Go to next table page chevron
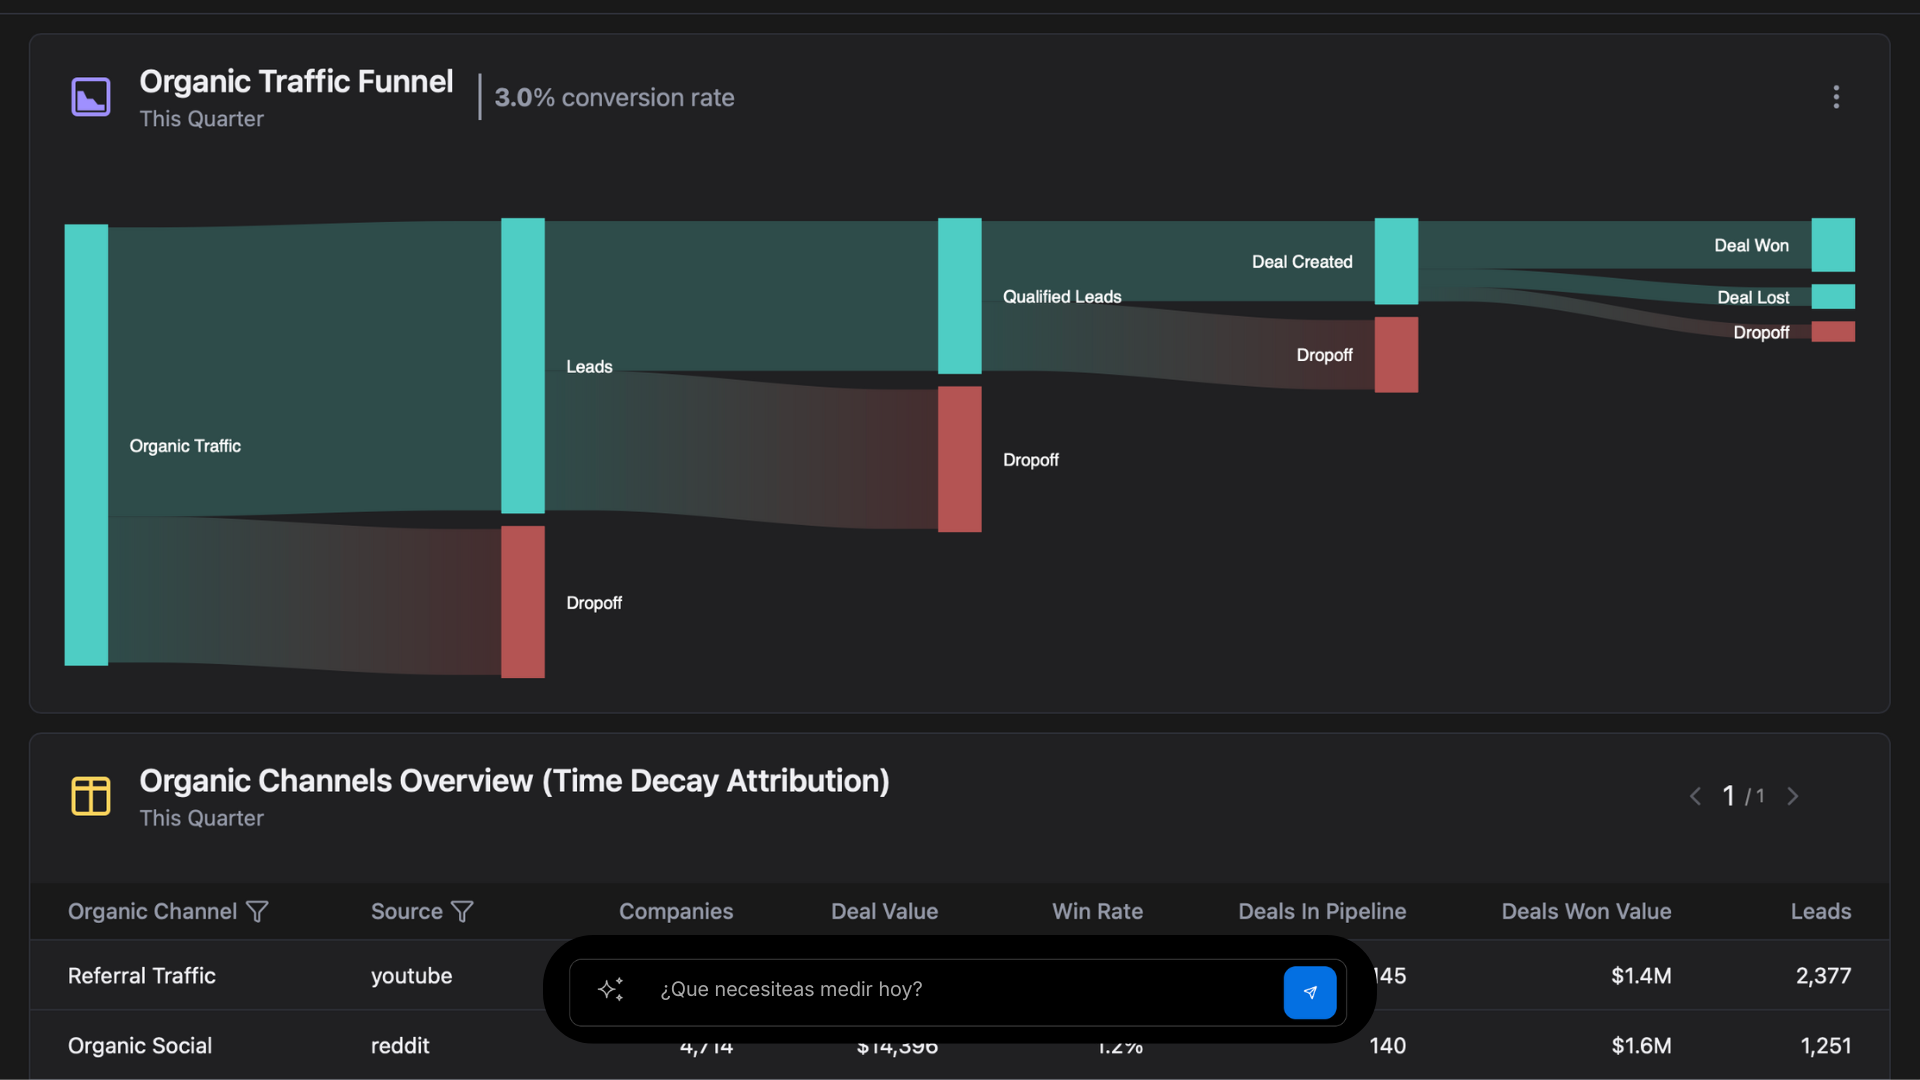1920x1080 pixels. pos(1793,797)
